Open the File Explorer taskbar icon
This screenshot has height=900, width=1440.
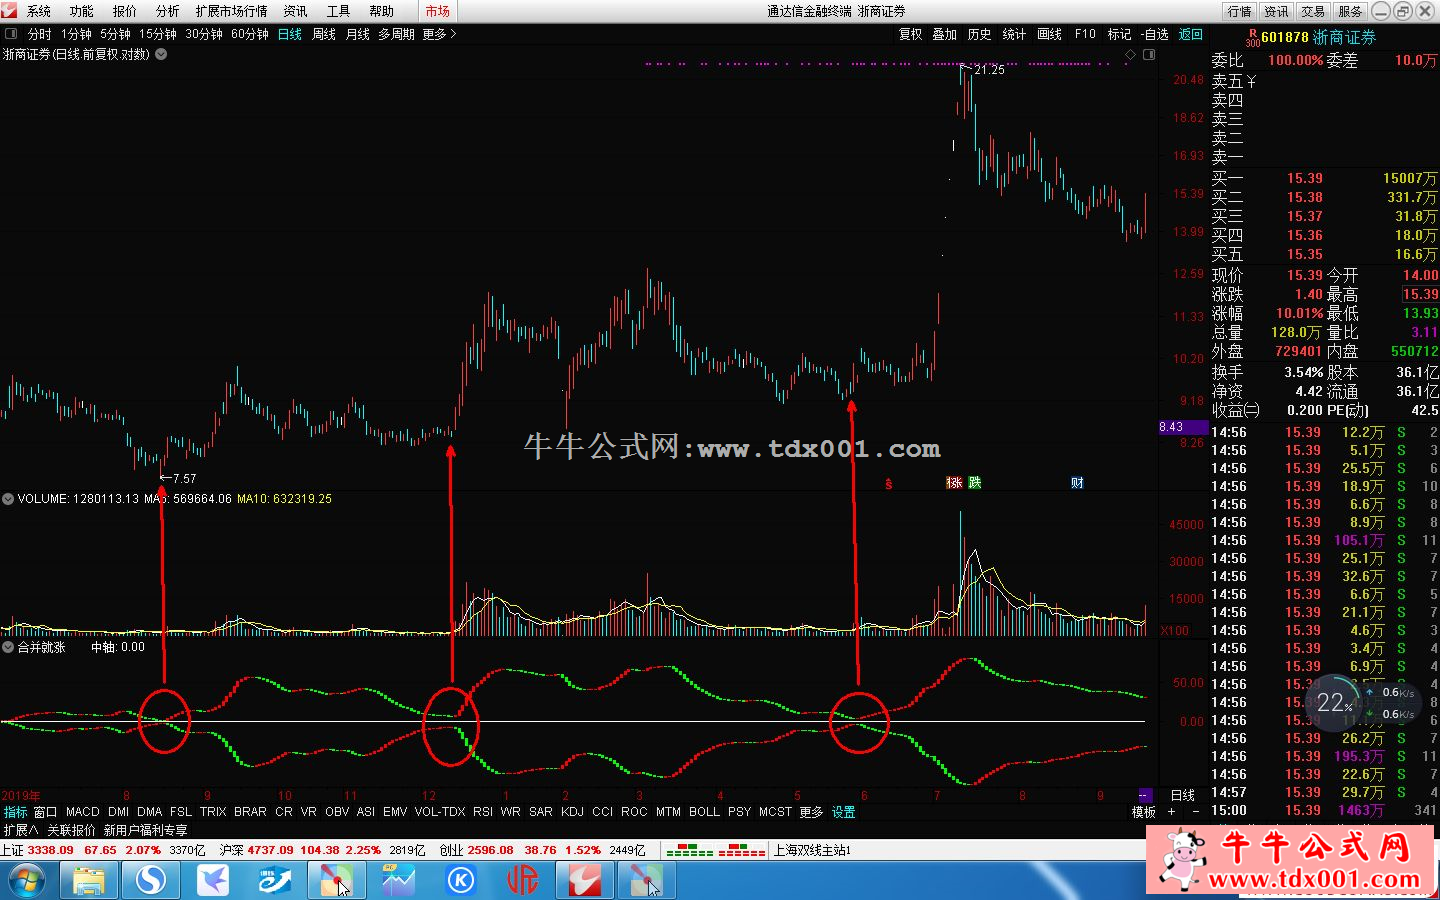[89, 881]
